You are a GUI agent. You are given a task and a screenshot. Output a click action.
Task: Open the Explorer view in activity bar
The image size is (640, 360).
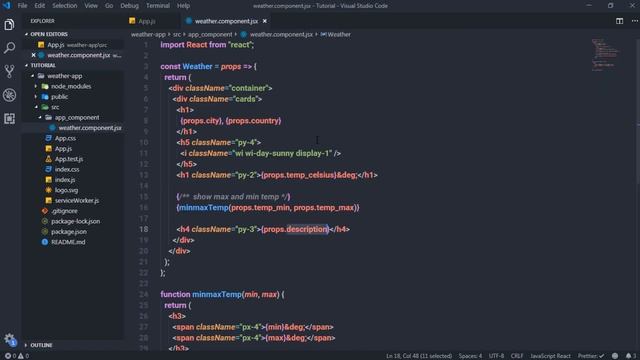[x=9, y=24]
